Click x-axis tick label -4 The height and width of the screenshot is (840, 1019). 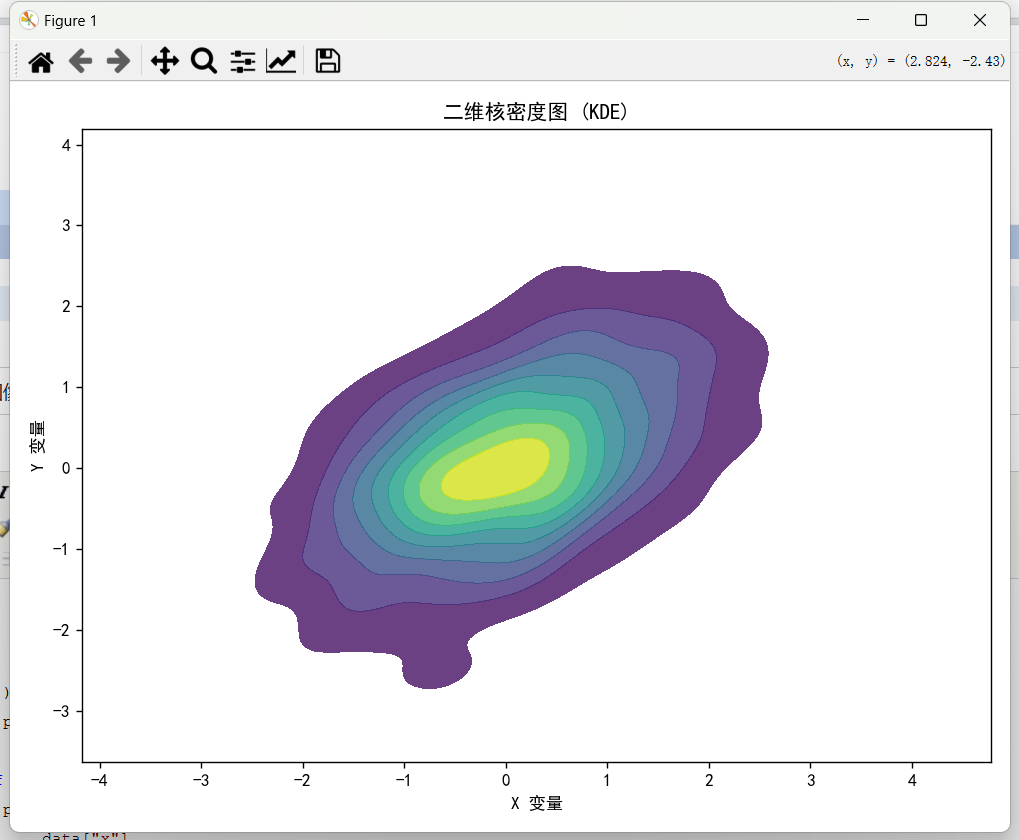coord(99,780)
